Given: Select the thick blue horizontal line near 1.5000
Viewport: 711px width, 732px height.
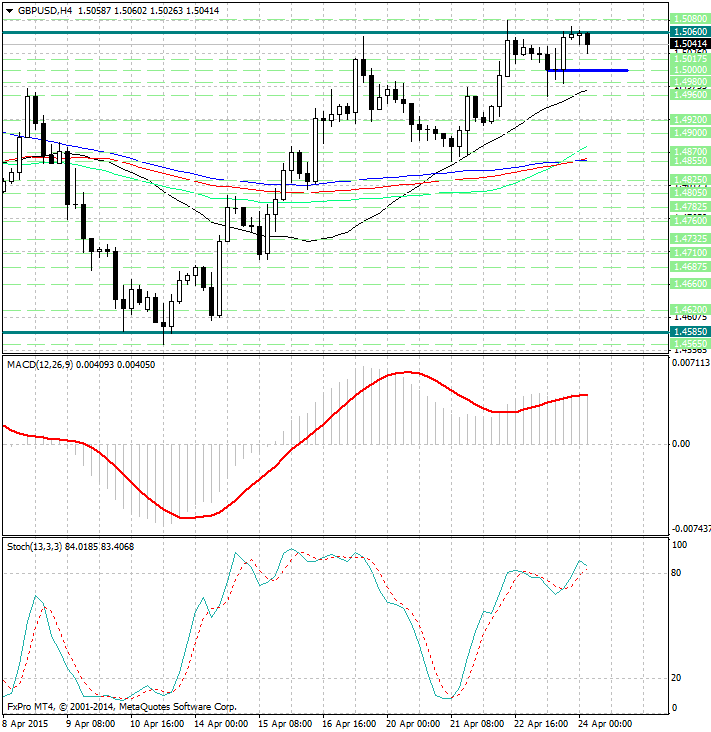Looking at the screenshot, I should click(x=588, y=70).
